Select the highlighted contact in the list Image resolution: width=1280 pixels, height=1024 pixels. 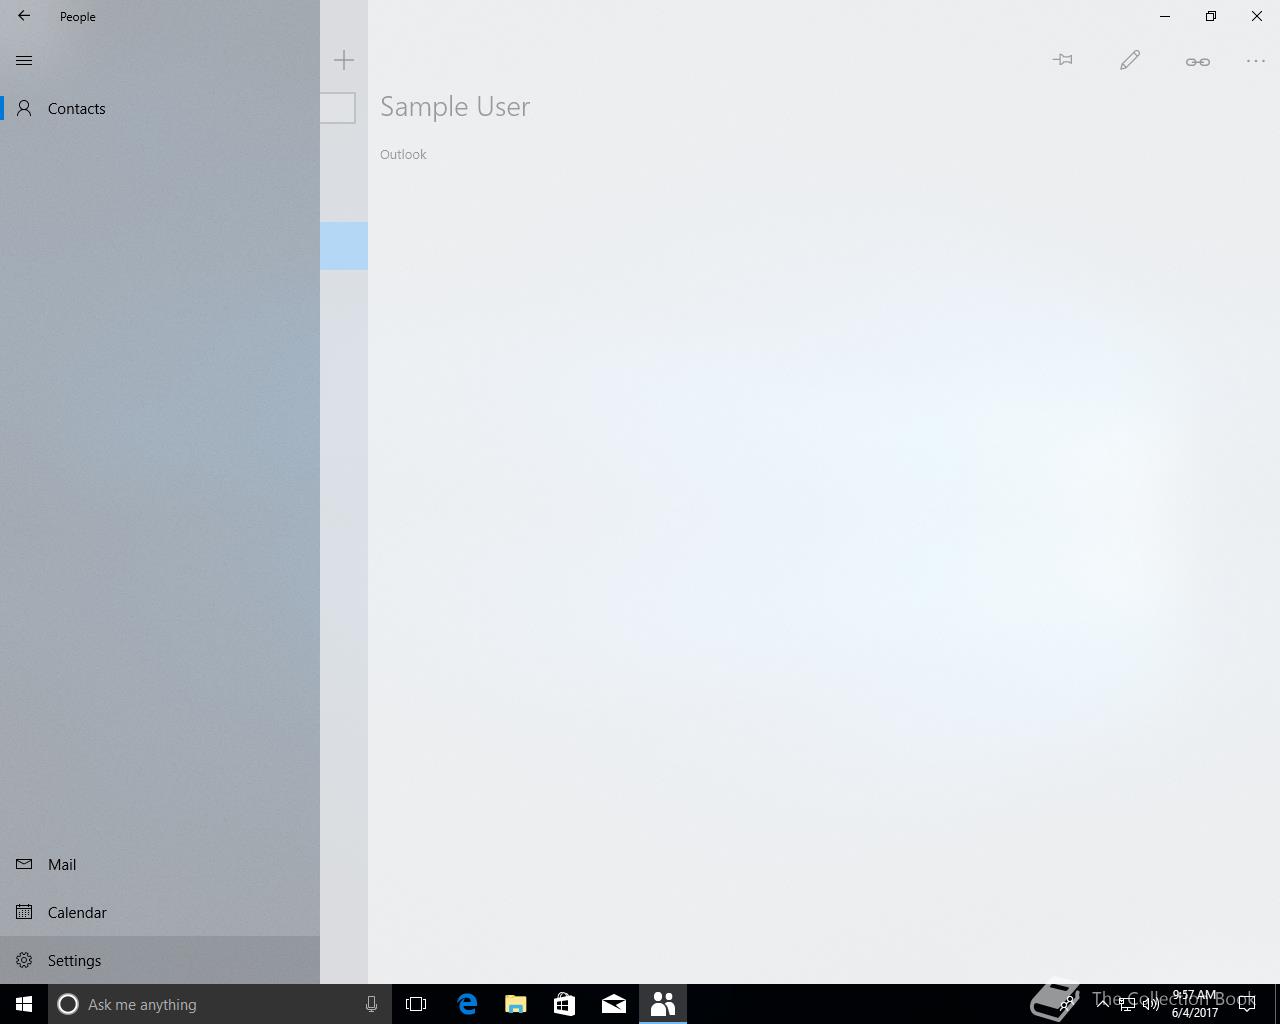[x=344, y=246]
